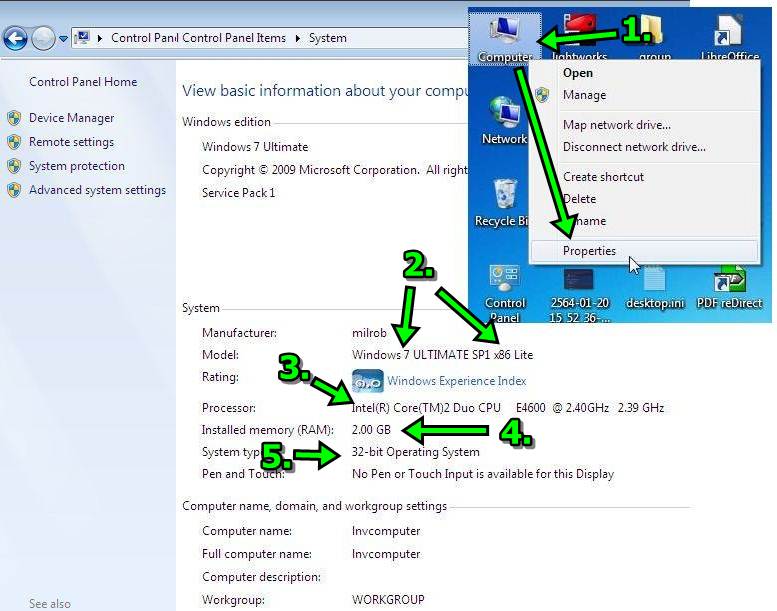777x611 pixels.
Task: Click shield icon next to System protection
Action: click(14, 166)
